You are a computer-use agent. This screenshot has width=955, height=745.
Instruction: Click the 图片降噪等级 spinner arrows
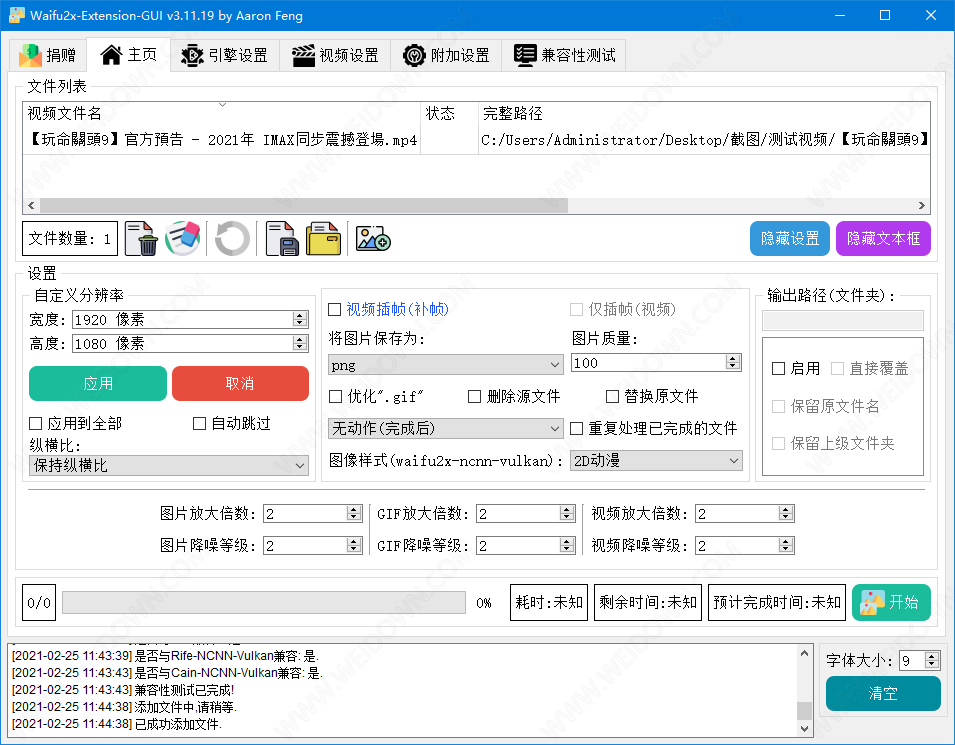[x=353, y=545]
